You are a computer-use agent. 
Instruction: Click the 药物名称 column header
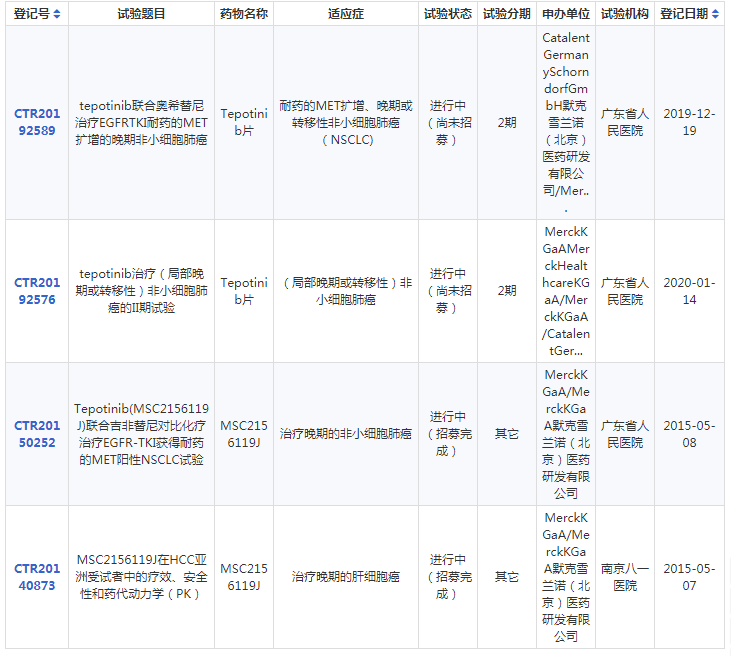coord(244,14)
